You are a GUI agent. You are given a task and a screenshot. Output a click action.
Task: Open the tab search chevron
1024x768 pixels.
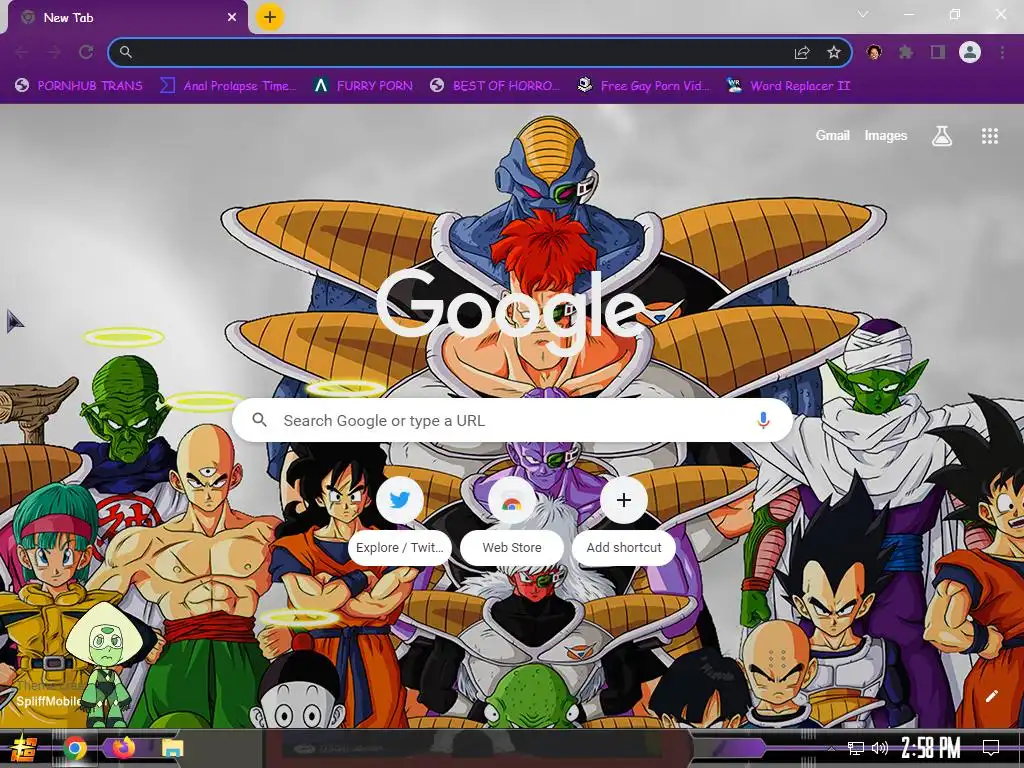[863, 14]
